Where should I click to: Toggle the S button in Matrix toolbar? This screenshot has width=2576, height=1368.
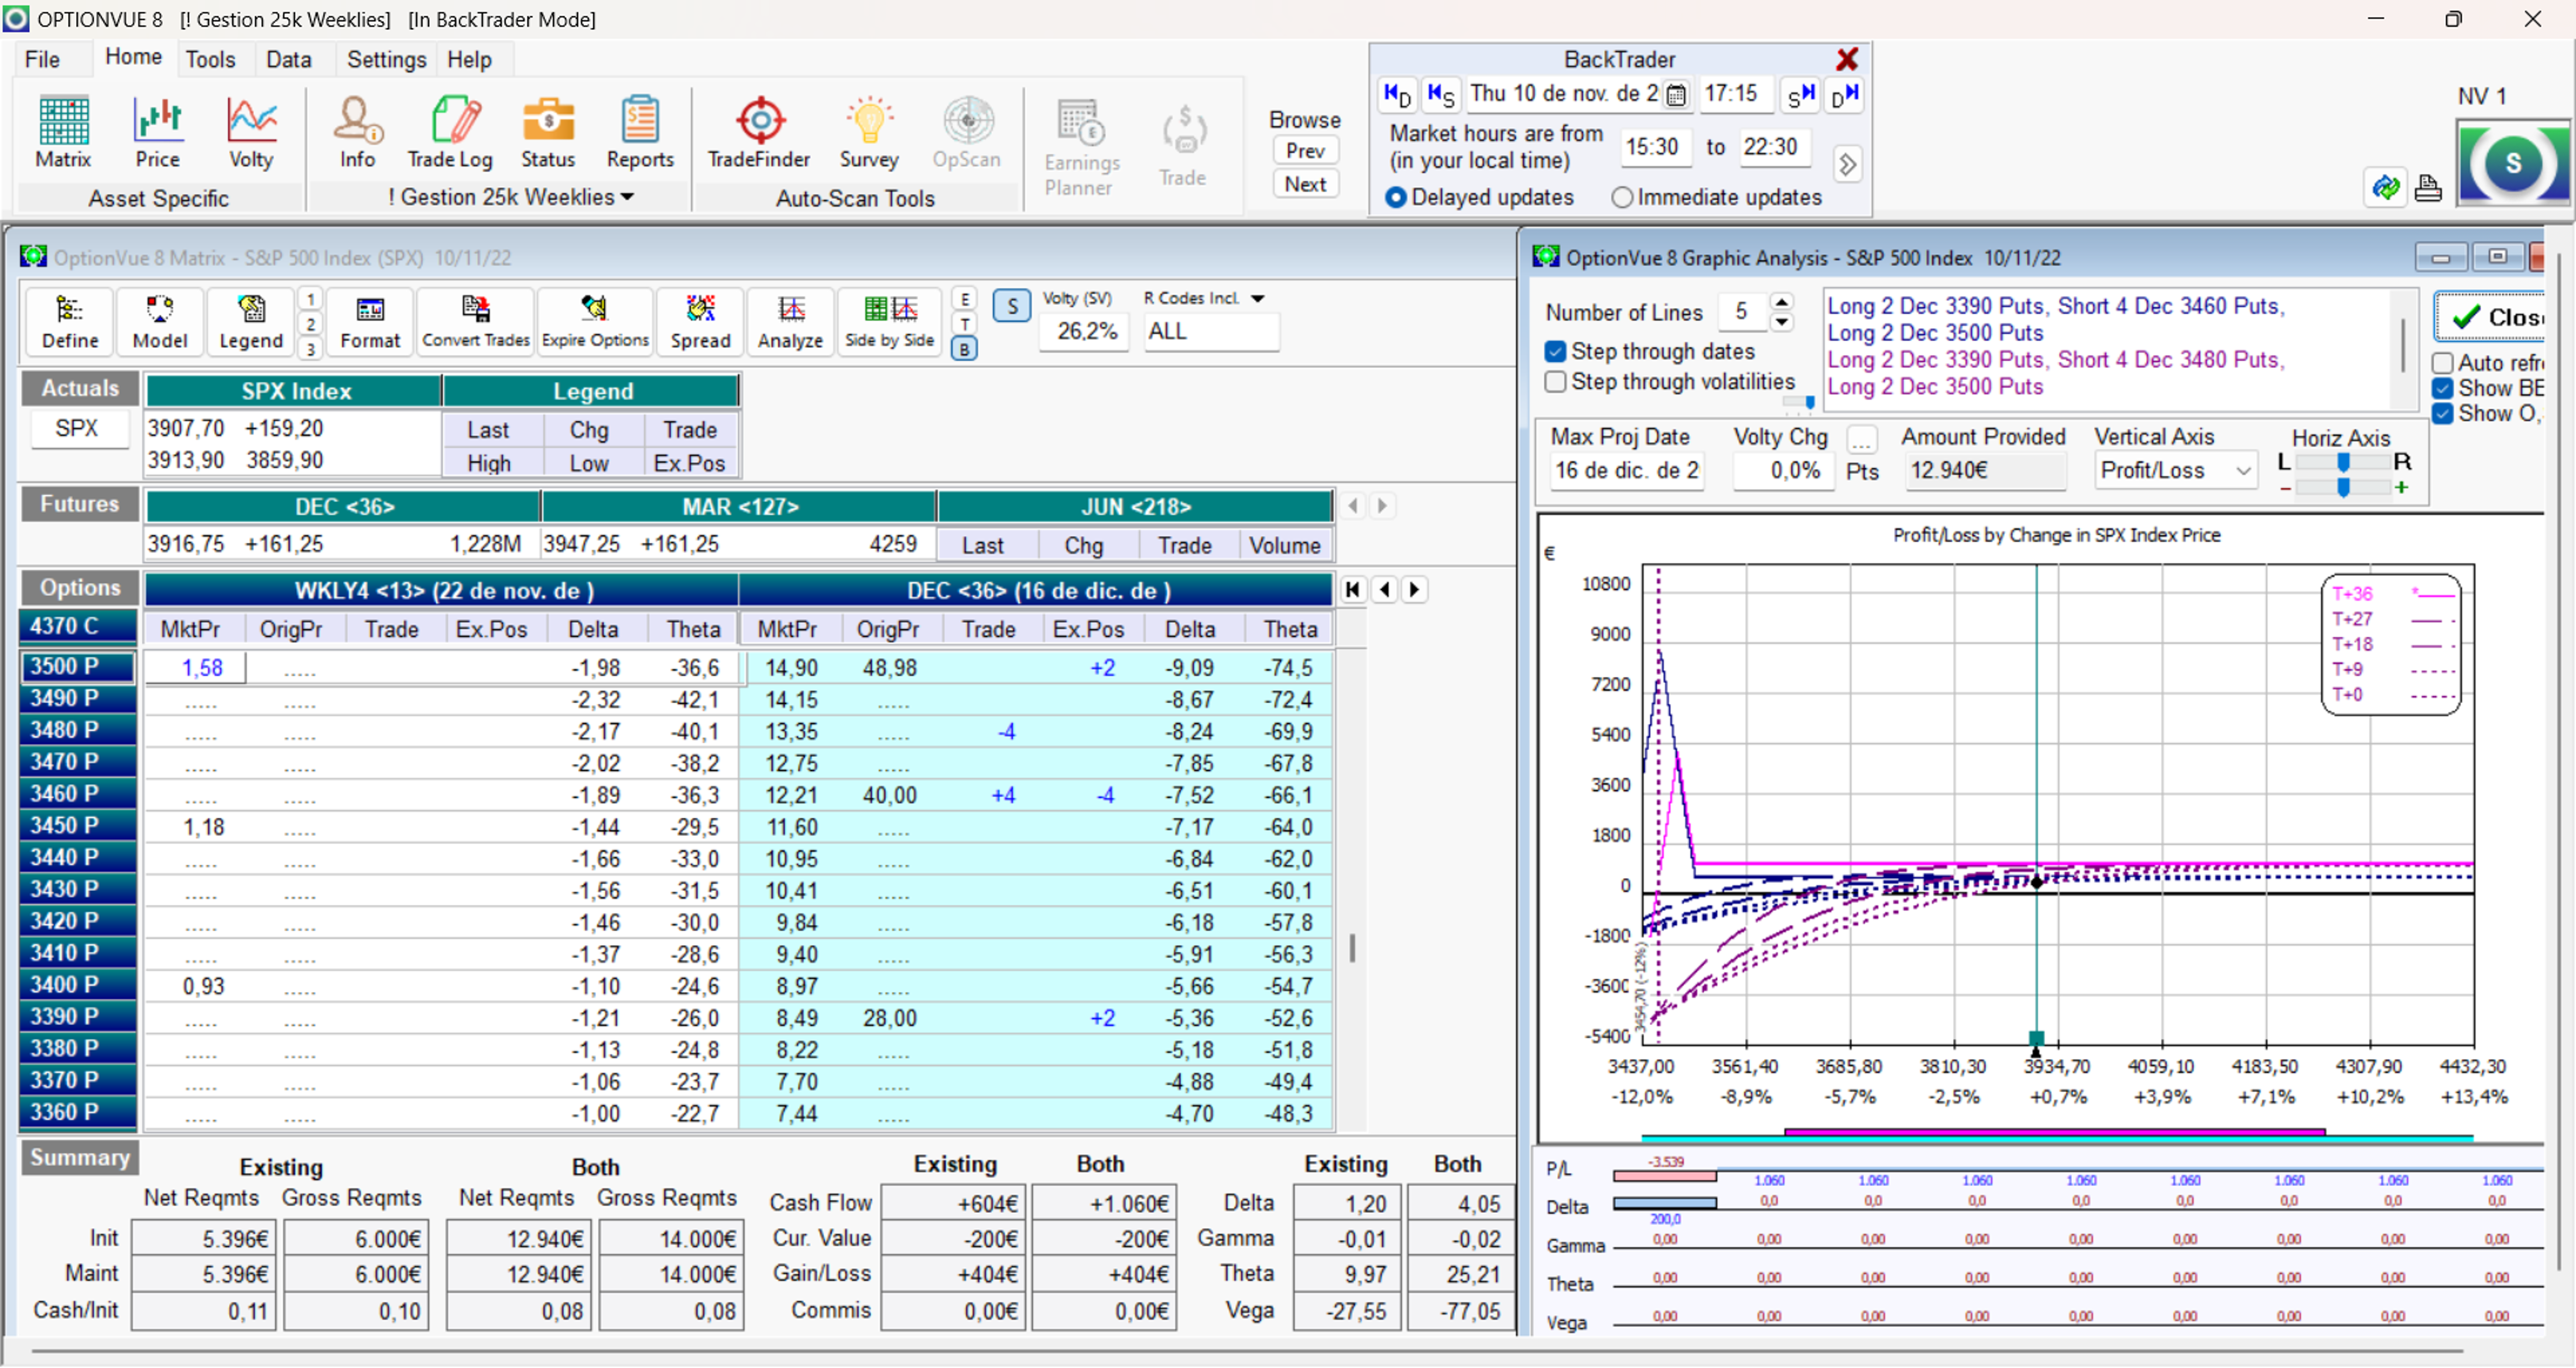[x=1012, y=307]
